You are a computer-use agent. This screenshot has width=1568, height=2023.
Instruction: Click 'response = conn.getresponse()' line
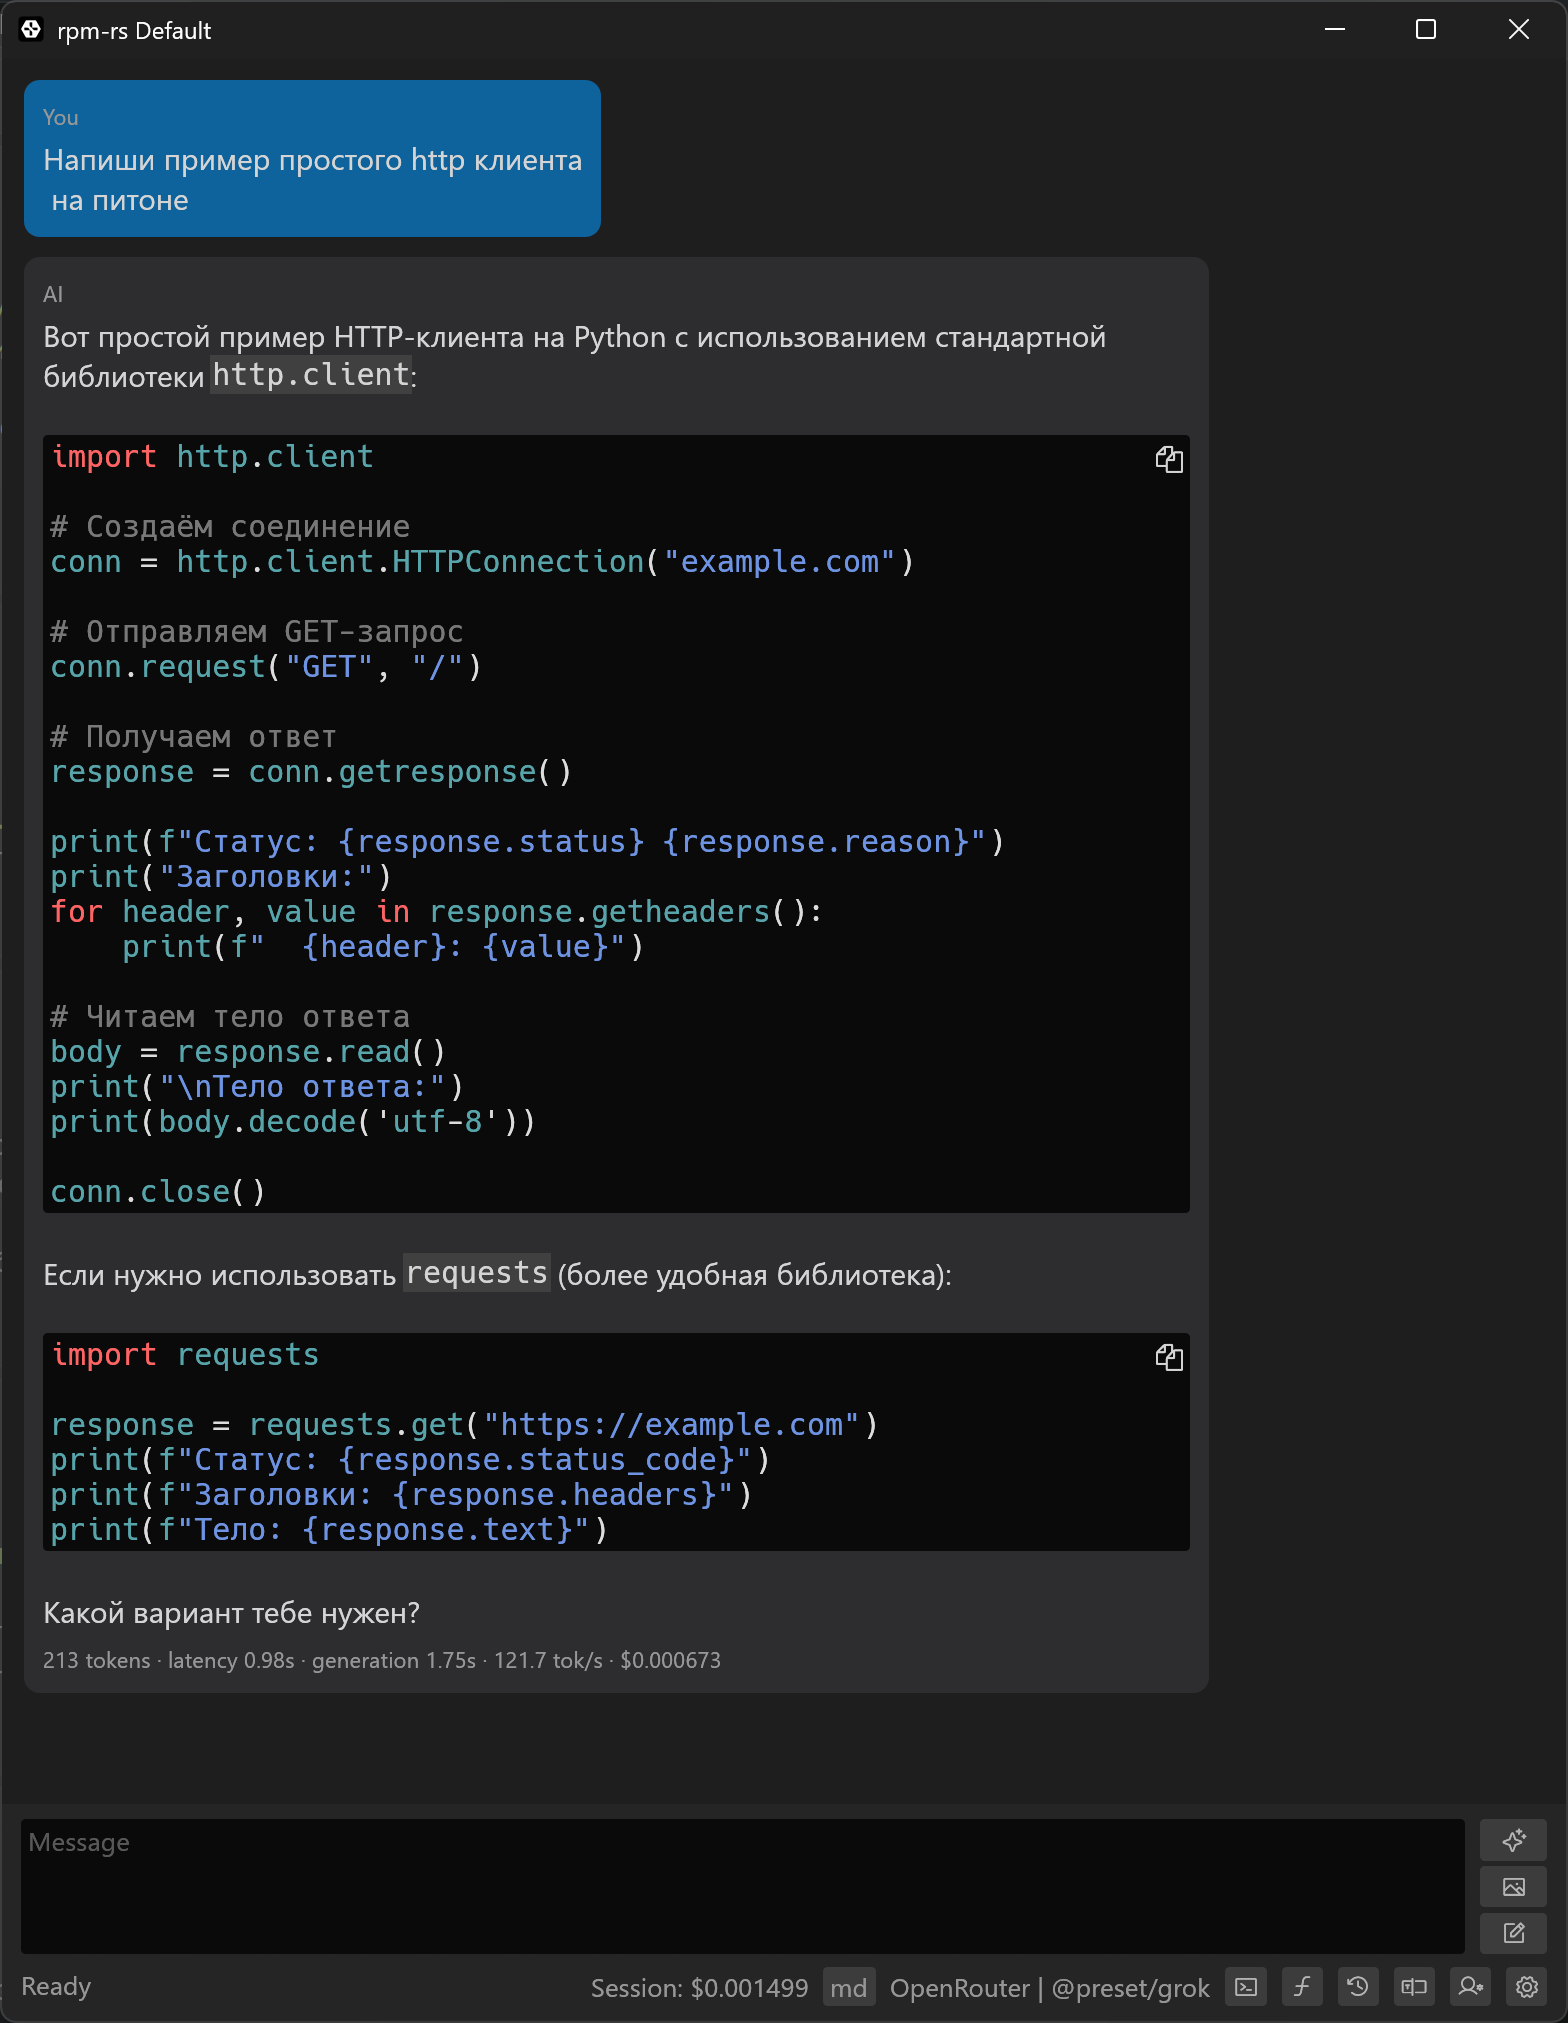[x=311, y=772]
